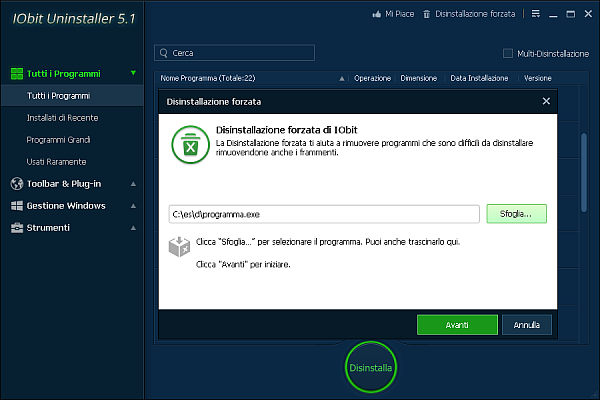Click the Mi Piace thumbs-up icon

coord(377,14)
